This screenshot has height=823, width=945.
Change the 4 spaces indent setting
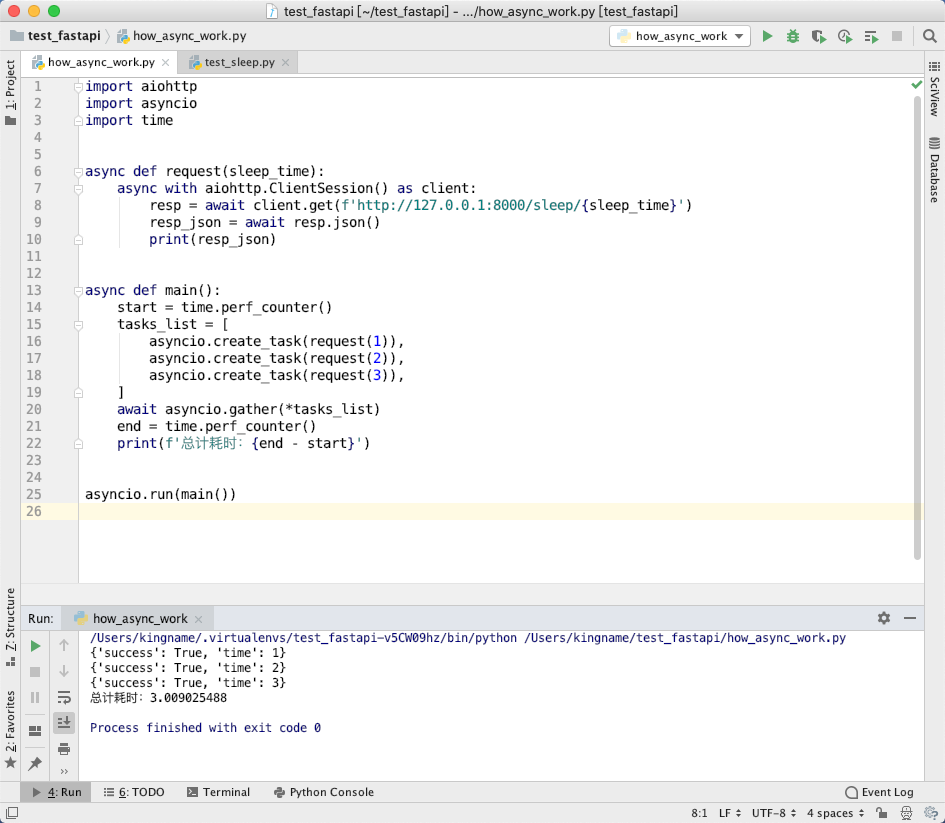(x=835, y=813)
